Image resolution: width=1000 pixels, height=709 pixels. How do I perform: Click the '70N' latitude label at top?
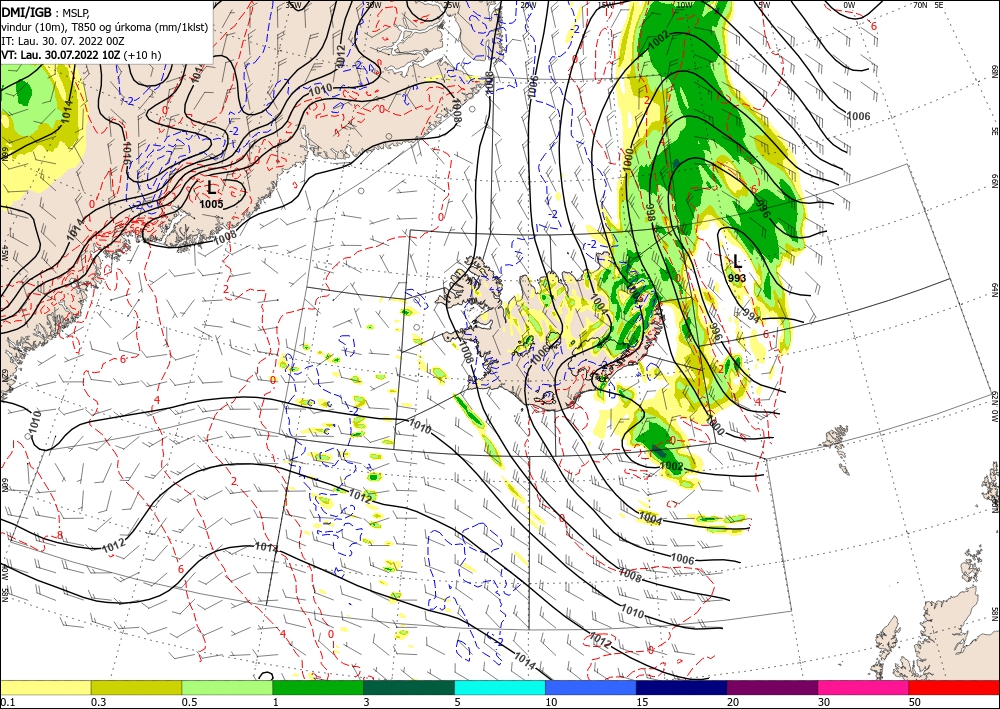coord(920,5)
